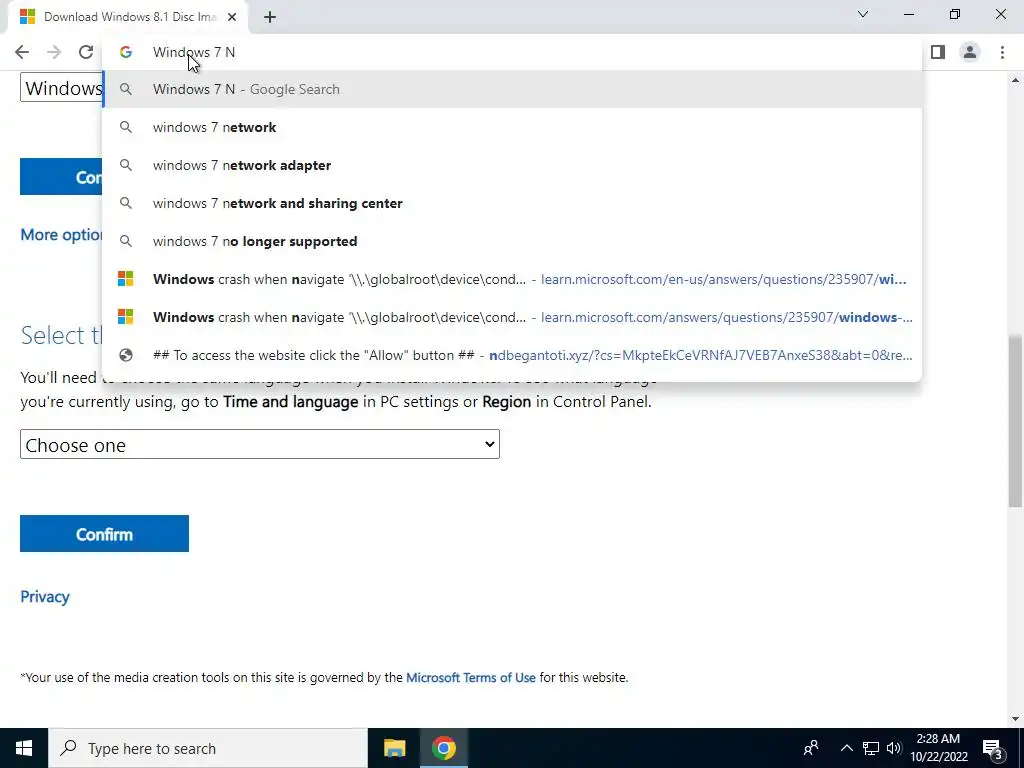The image size is (1024, 768).
Task: Go back with the browser back arrow
Action: point(22,52)
